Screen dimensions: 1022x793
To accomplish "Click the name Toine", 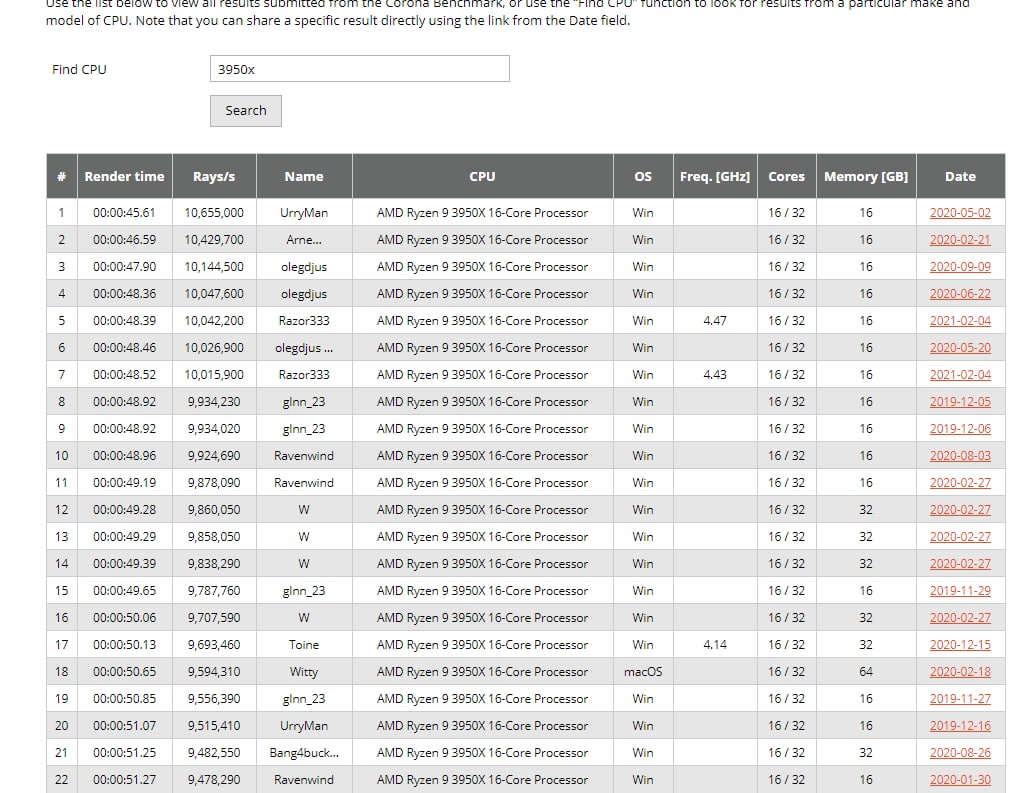I will pyautogui.click(x=304, y=644).
